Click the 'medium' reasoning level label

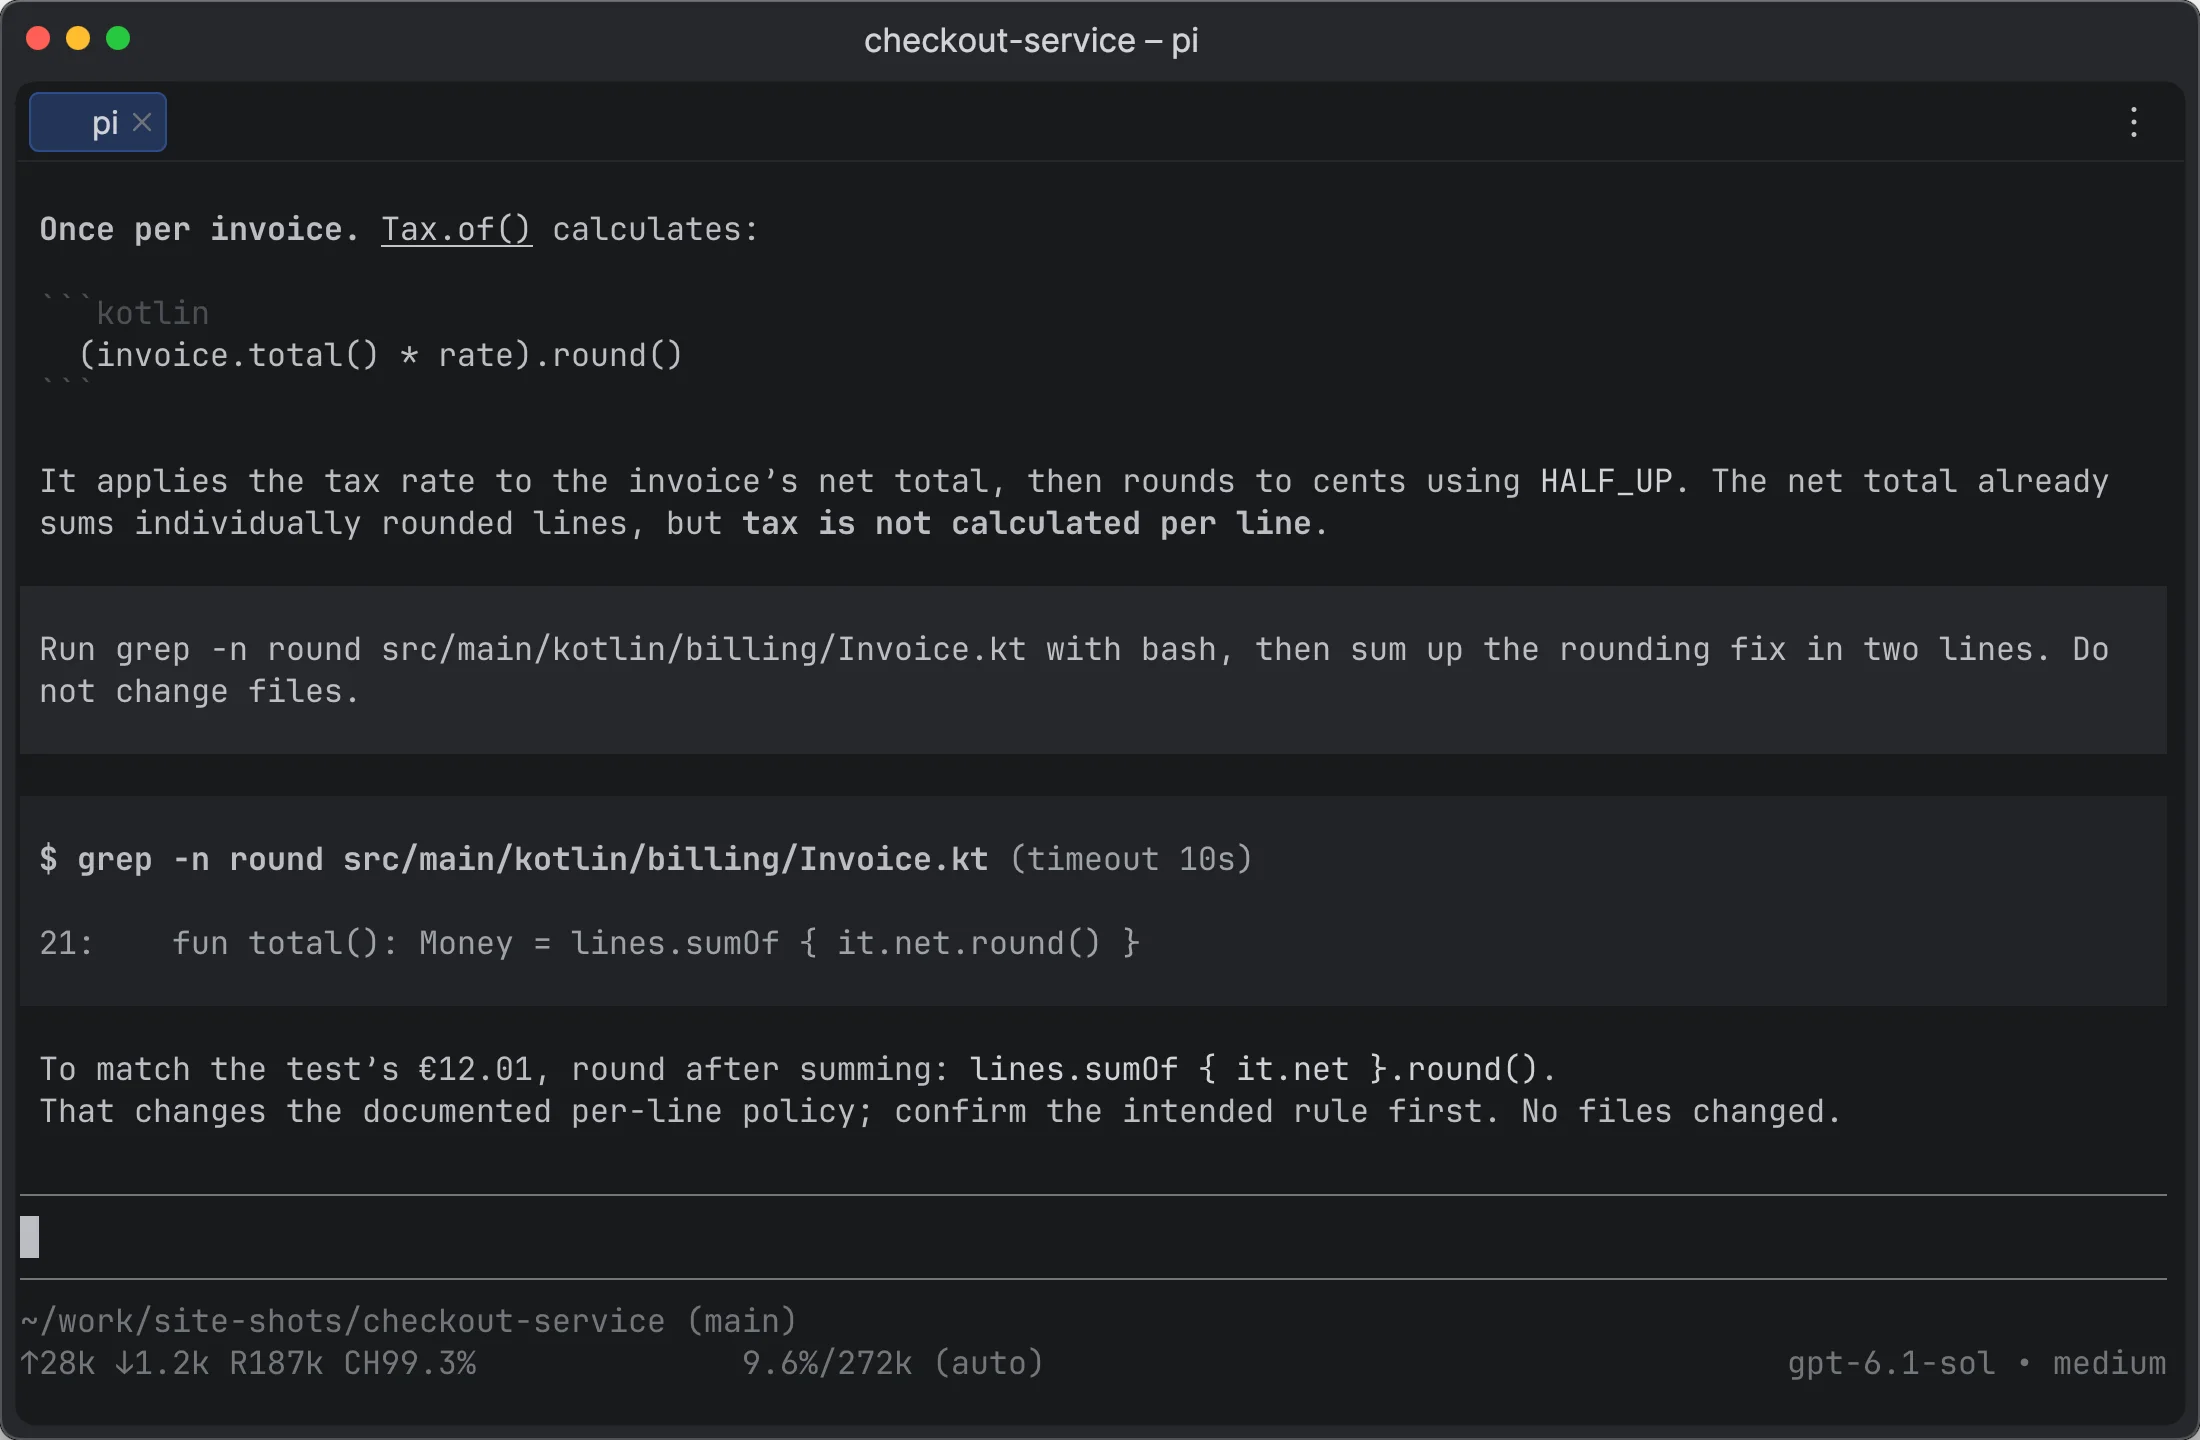(2110, 1363)
